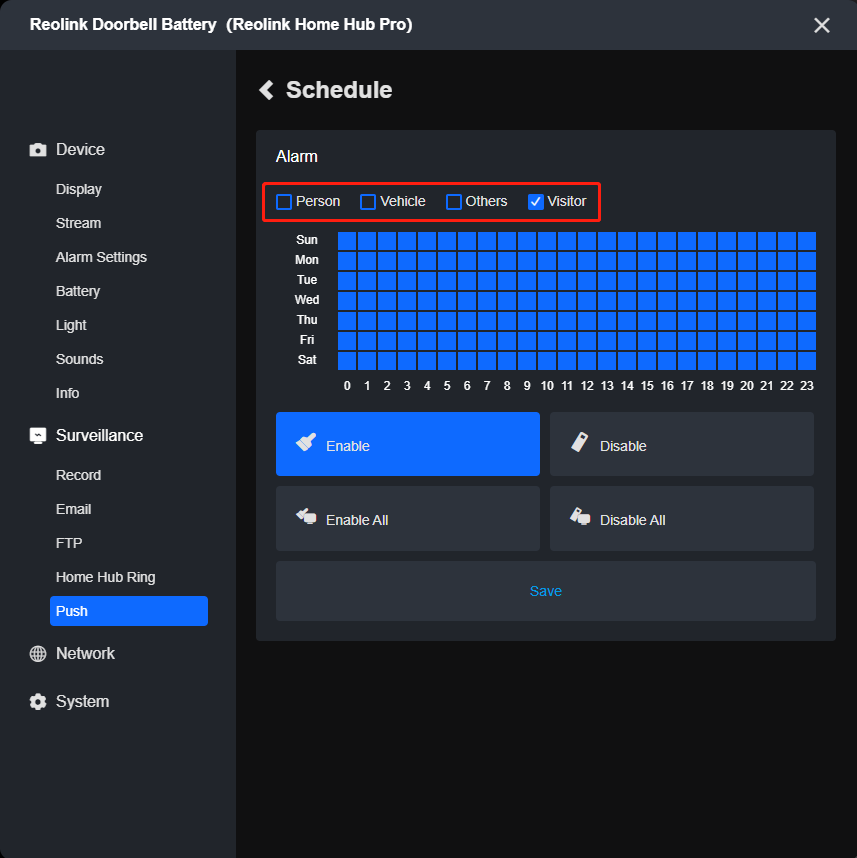This screenshot has width=857, height=858.
Task: Click the System gear icon
Action: coord(38,702)
